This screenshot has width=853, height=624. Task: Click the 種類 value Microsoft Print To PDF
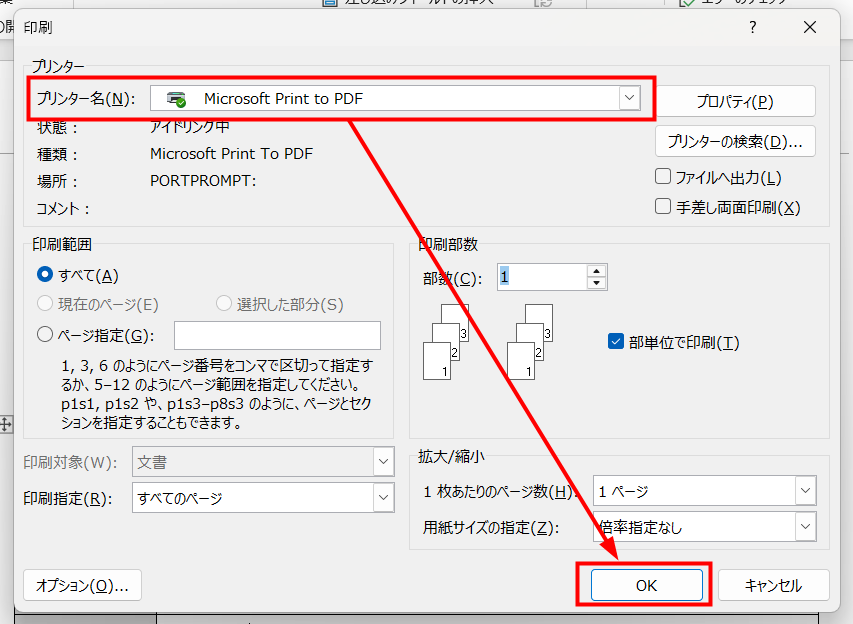[x=231, y=154]
